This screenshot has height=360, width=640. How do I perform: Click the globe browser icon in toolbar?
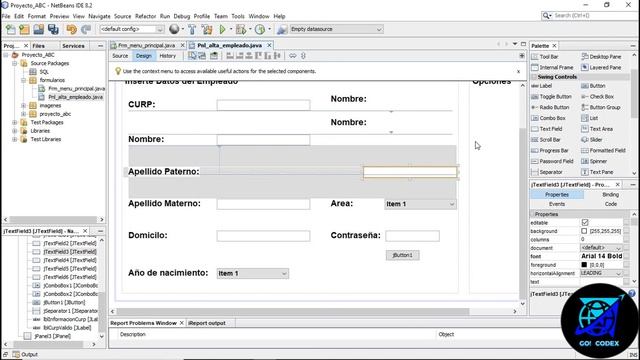coord(174,29)
